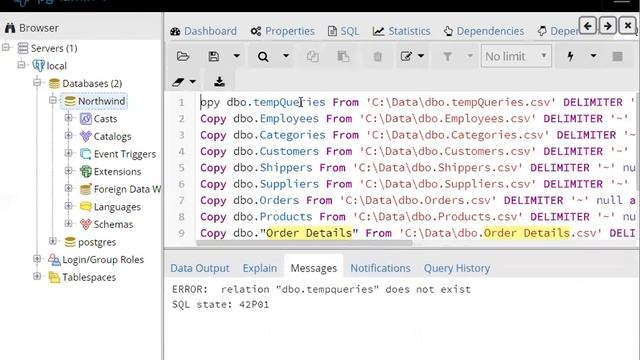
Task: Collapse the Servers (1) tree node
Action: [6, 47]
